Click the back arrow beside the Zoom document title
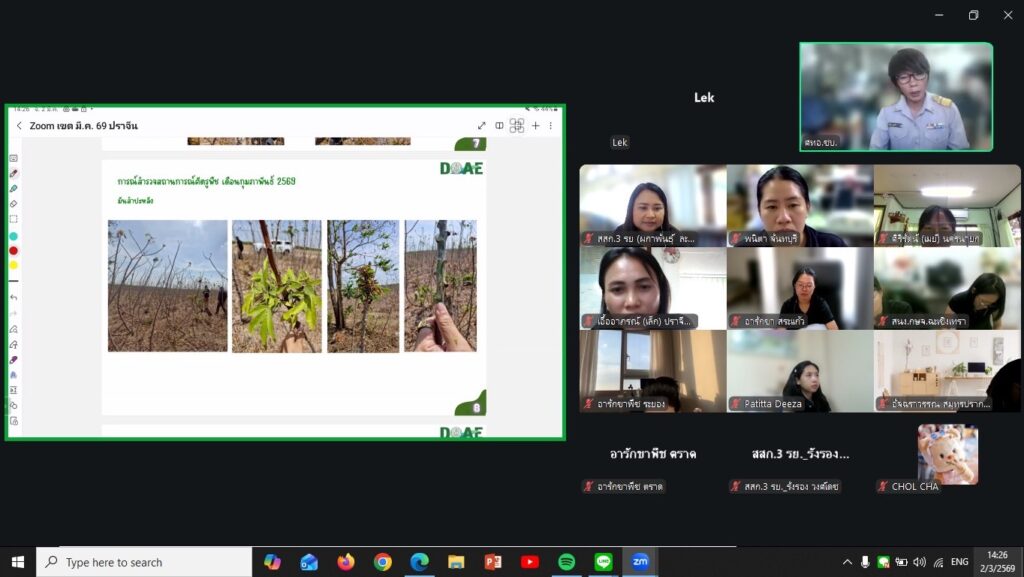The image size is (1024, 577). (19, 126)
